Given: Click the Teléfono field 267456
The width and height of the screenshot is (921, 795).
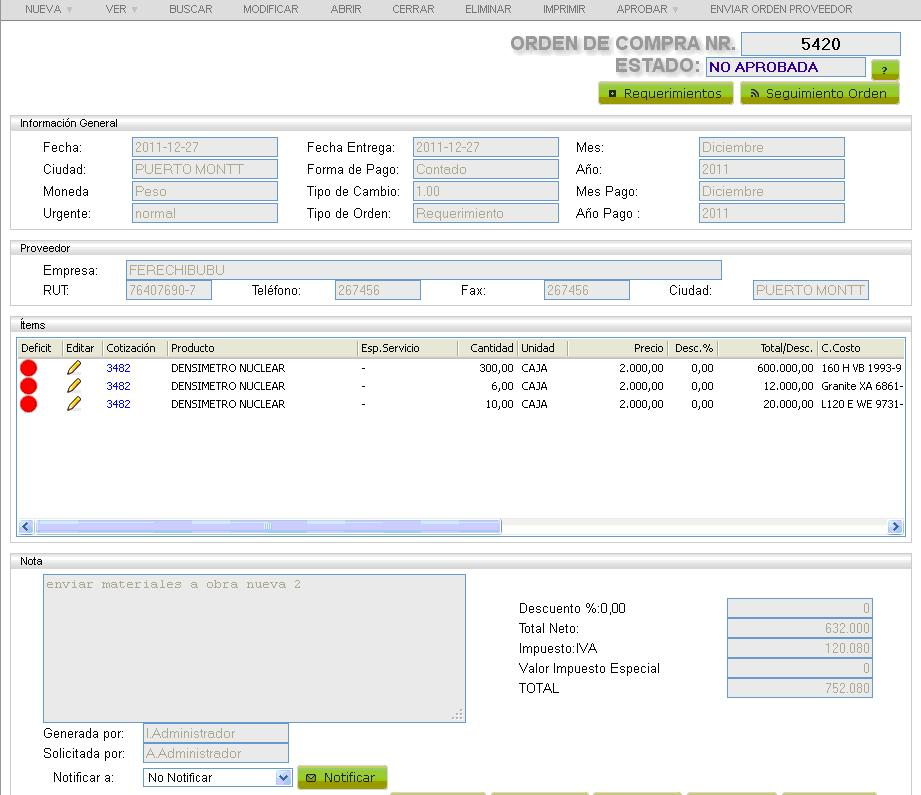Looking at the screenshot, I should tap(378, 290).
